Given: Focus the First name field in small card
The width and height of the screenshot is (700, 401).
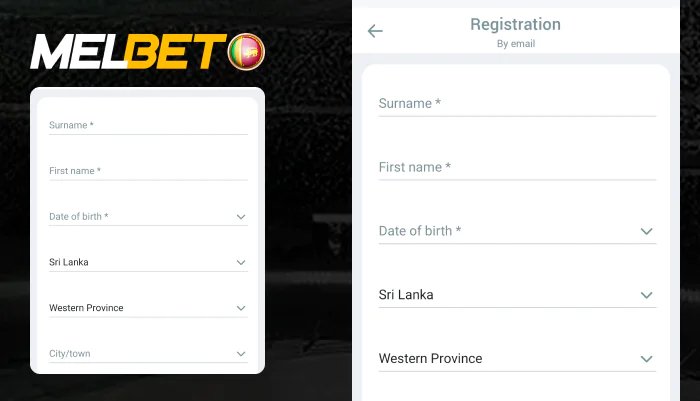Looking at the screenshot, I should tap(147, 171).
